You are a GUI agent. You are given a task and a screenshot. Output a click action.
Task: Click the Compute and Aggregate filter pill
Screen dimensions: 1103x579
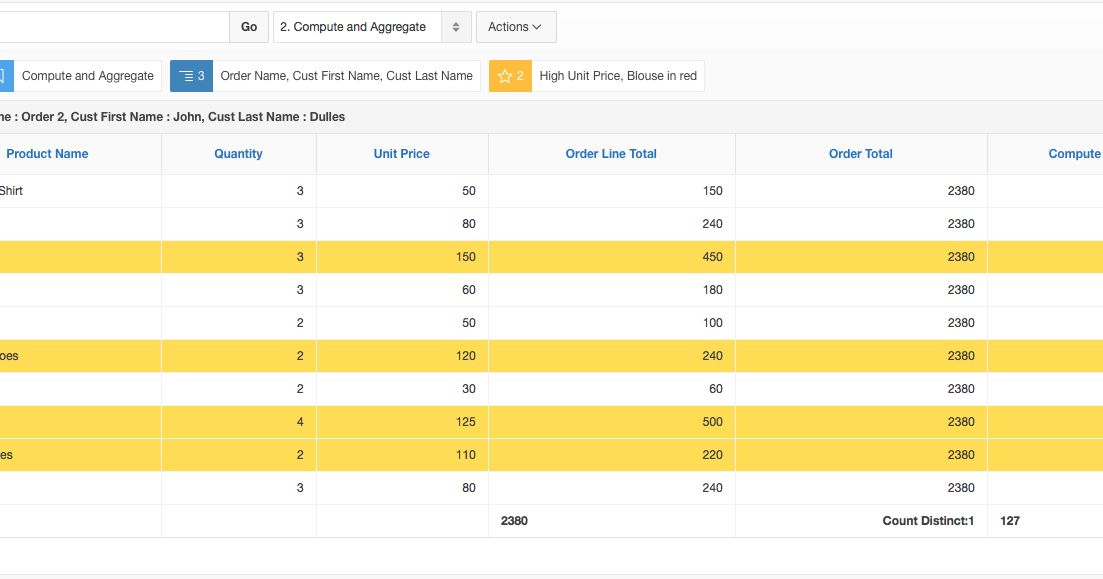coord(87,75)
